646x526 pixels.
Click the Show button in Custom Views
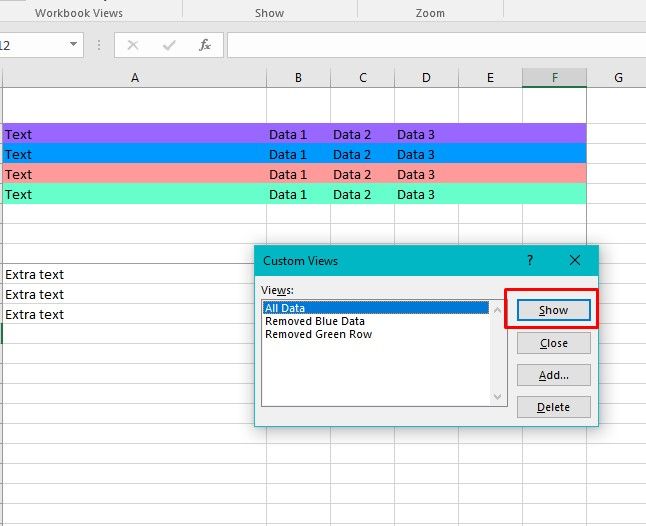coord(553,310)
